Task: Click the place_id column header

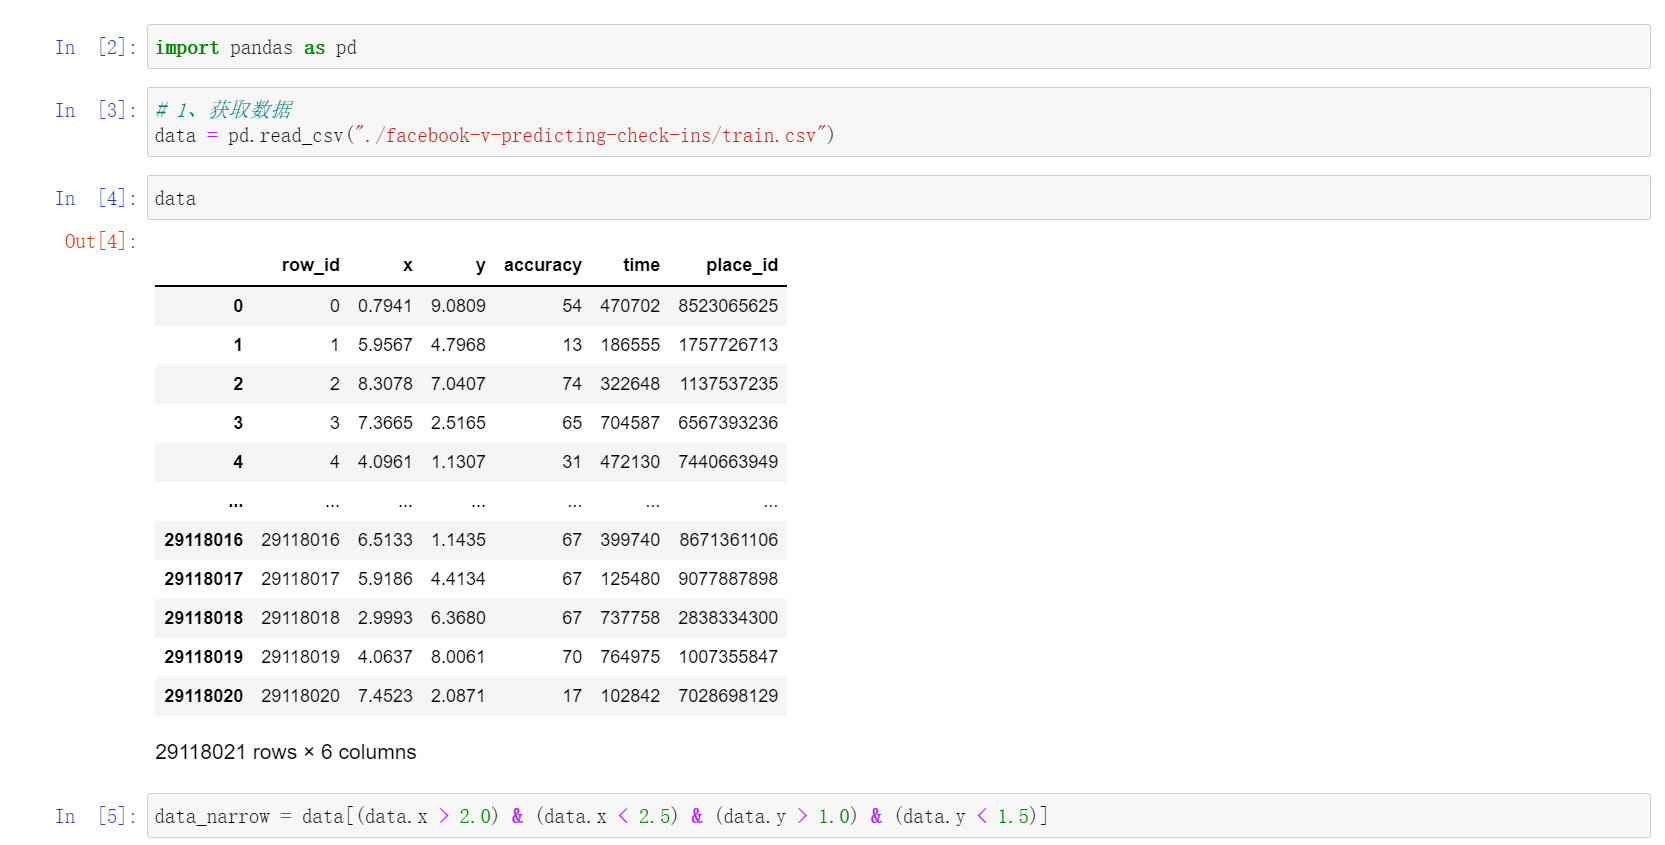Action: pyautogui.click(x=742, y=265)
